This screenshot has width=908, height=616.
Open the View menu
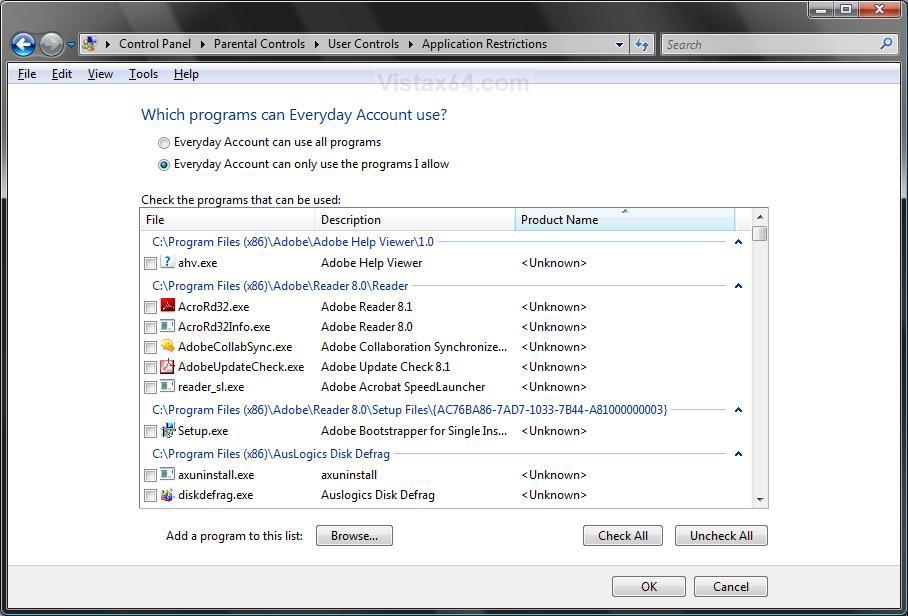[100, 74]
